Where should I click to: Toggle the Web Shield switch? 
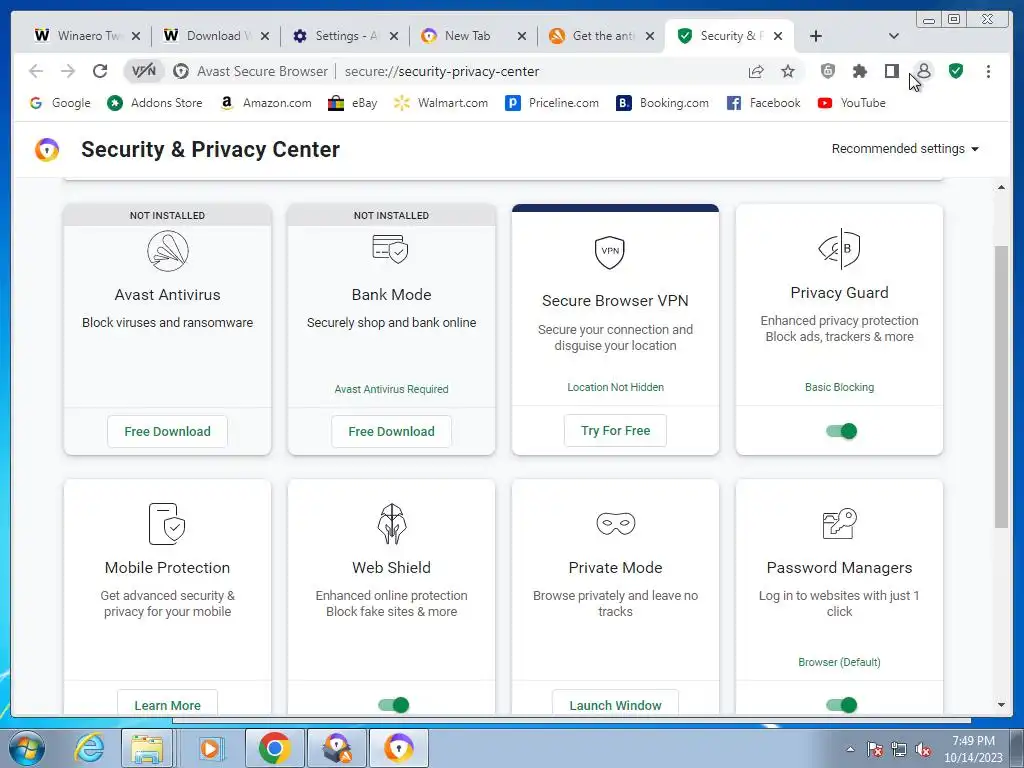tap(393, 705)
